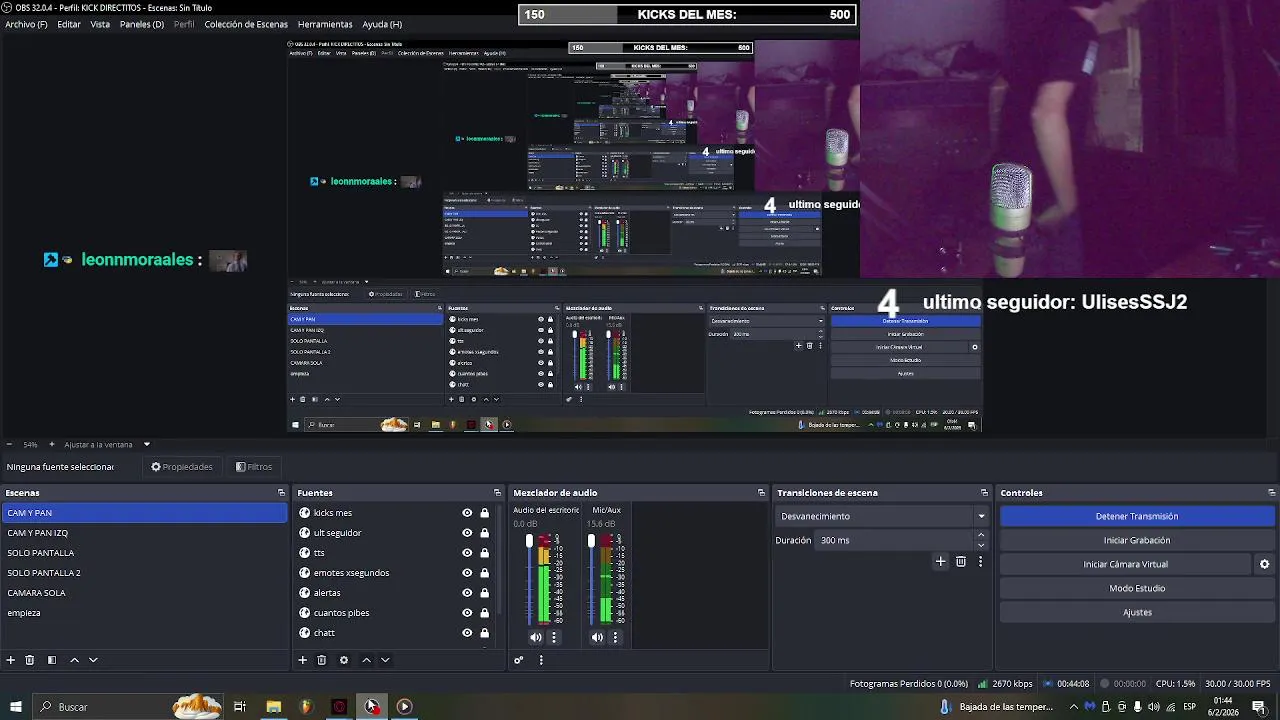This screenshot has height=720, width=1280.
Task: Pop out the Fuentes dock
Action: click(x=497, y=493)
